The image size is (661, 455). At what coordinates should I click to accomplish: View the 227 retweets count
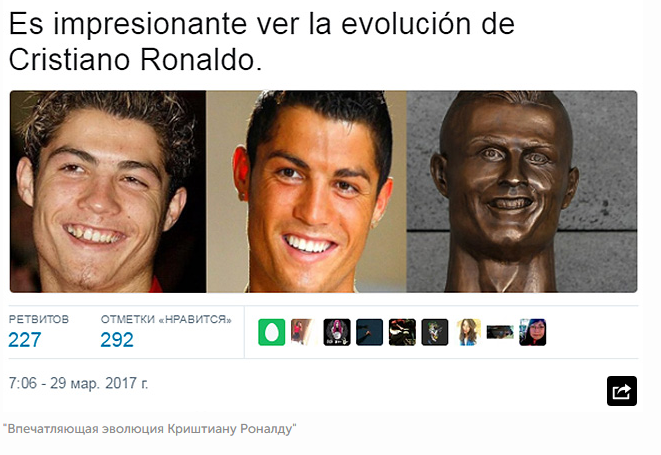[x=24, y=340]
